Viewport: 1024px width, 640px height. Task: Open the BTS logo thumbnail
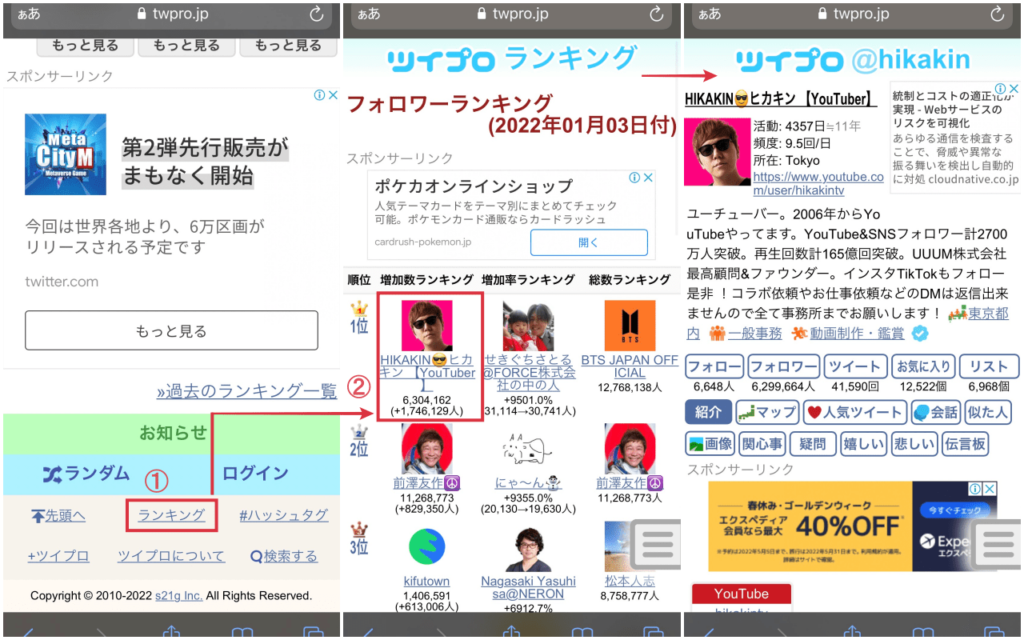click(630, 326)
